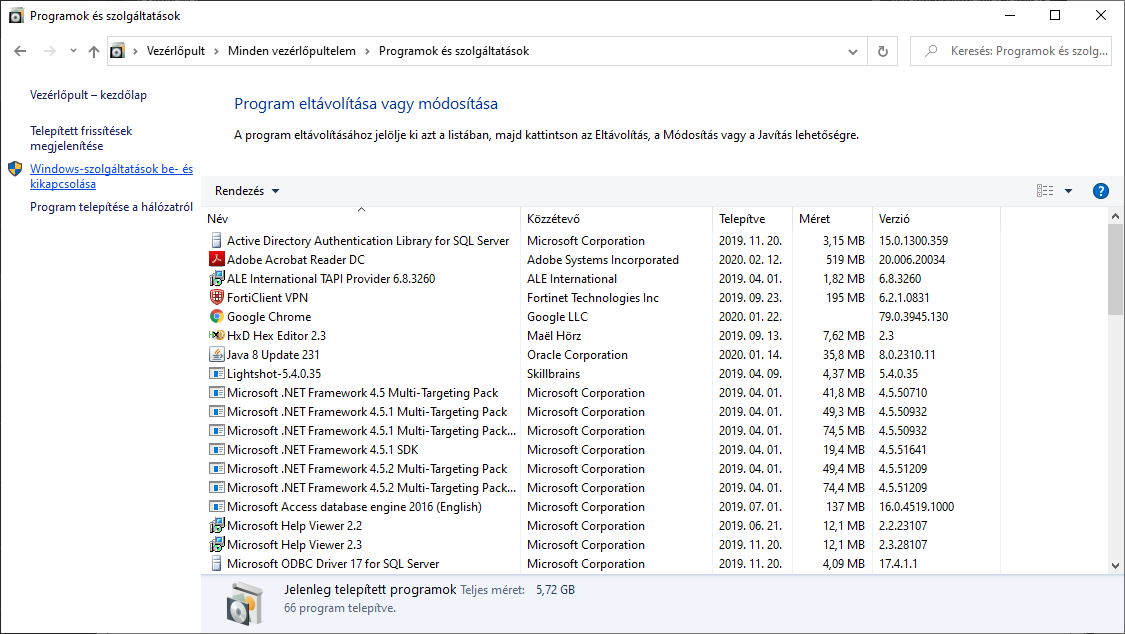Click the Back navigation arrow

click(20, 51)
